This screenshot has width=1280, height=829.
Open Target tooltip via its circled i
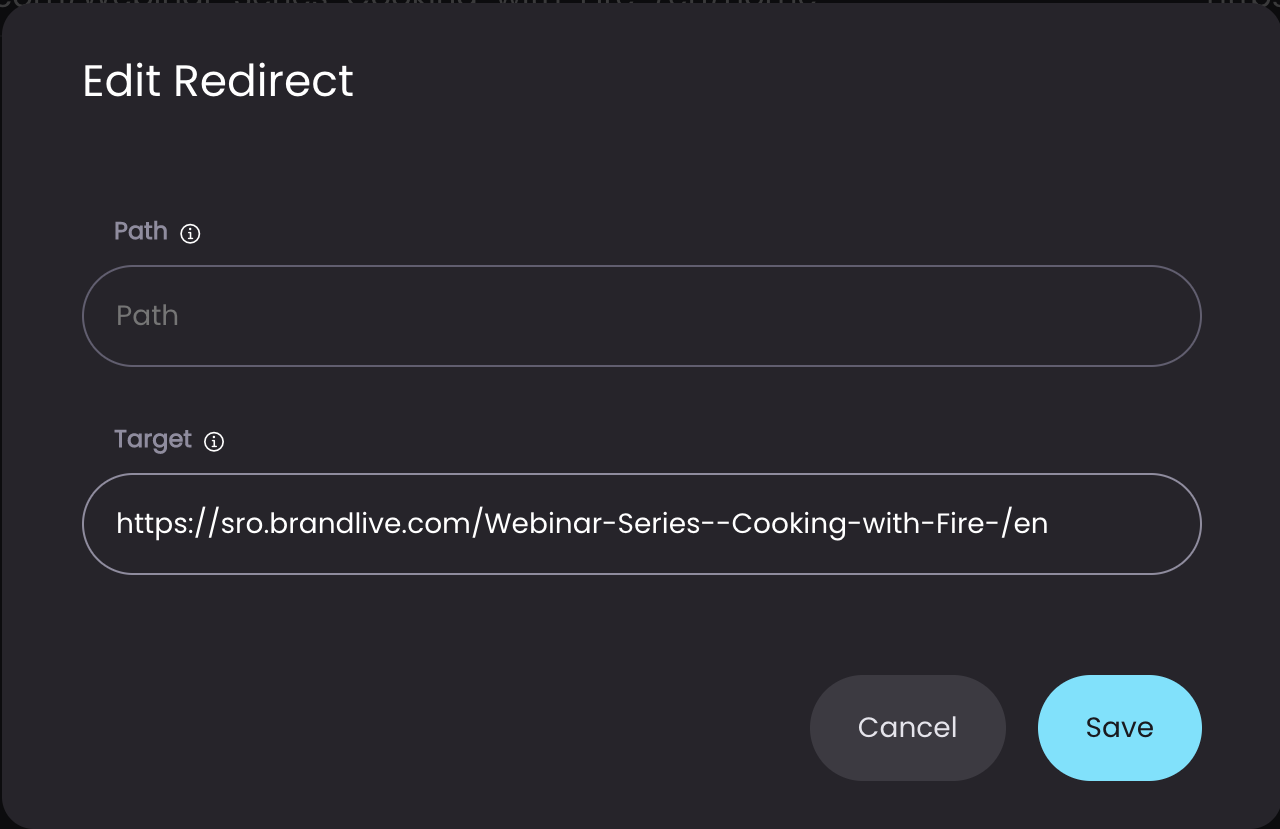point(214,442)
